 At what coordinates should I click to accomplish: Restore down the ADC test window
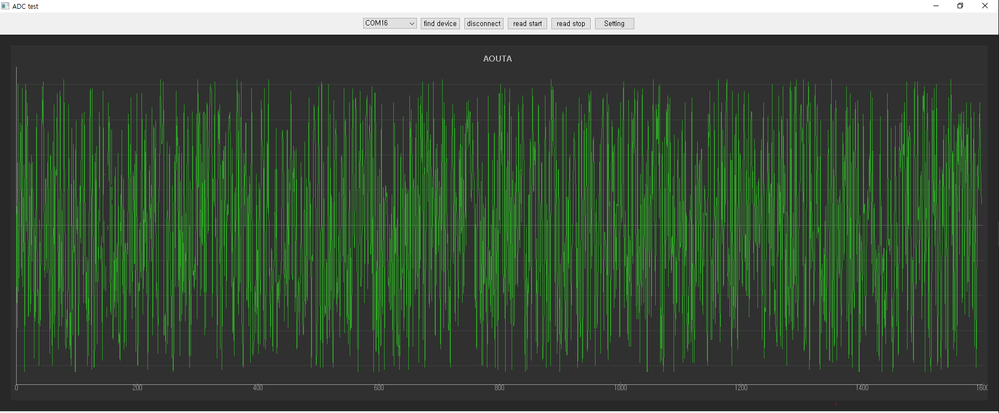959,6
